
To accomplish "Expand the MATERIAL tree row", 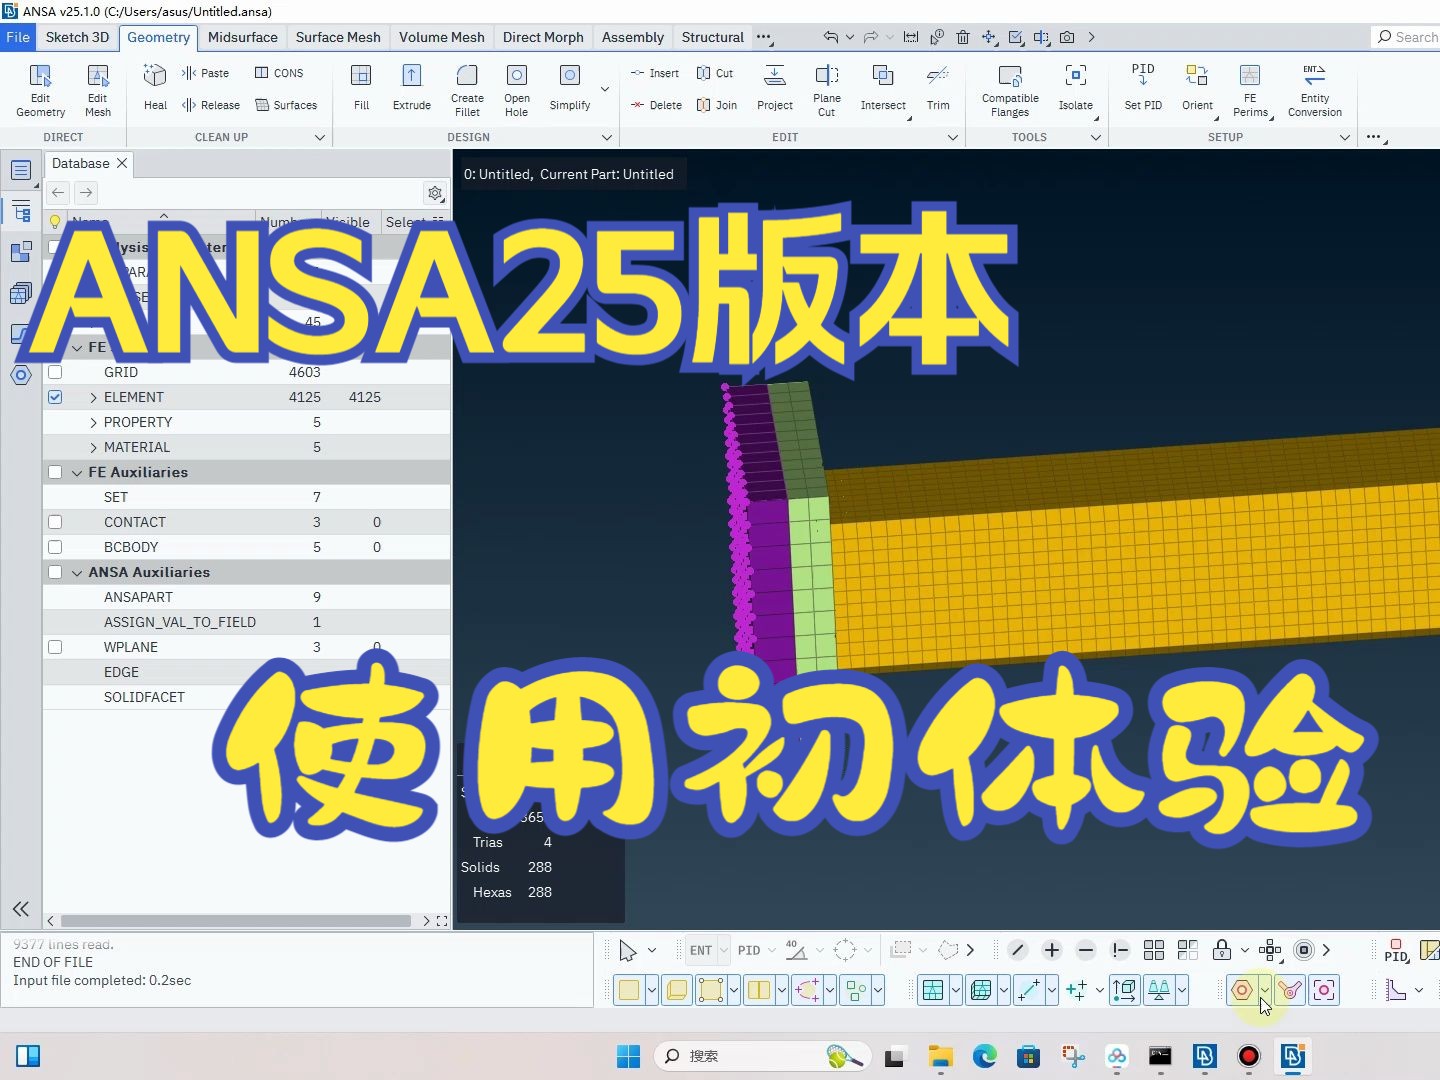I will [x=93, y=447].
